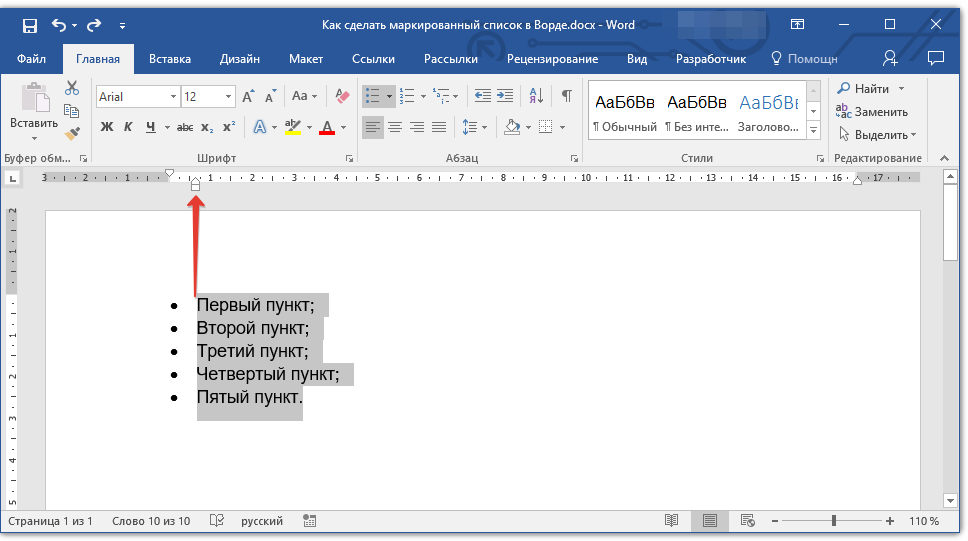Open the Макет ribbon tab
The image size is (968, 541).
pos(306,59)
